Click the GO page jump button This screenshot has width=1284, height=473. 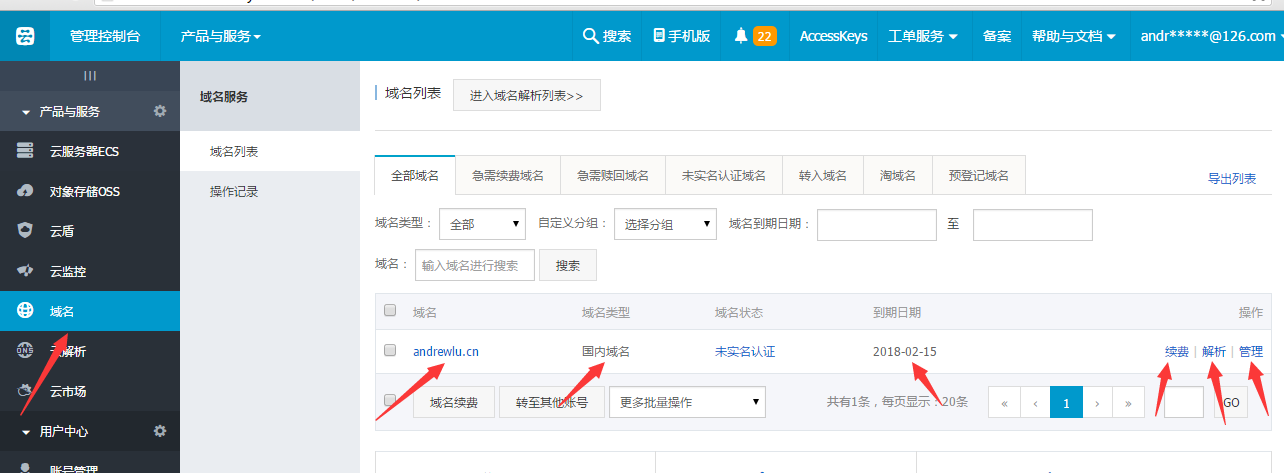point(1232,403)
